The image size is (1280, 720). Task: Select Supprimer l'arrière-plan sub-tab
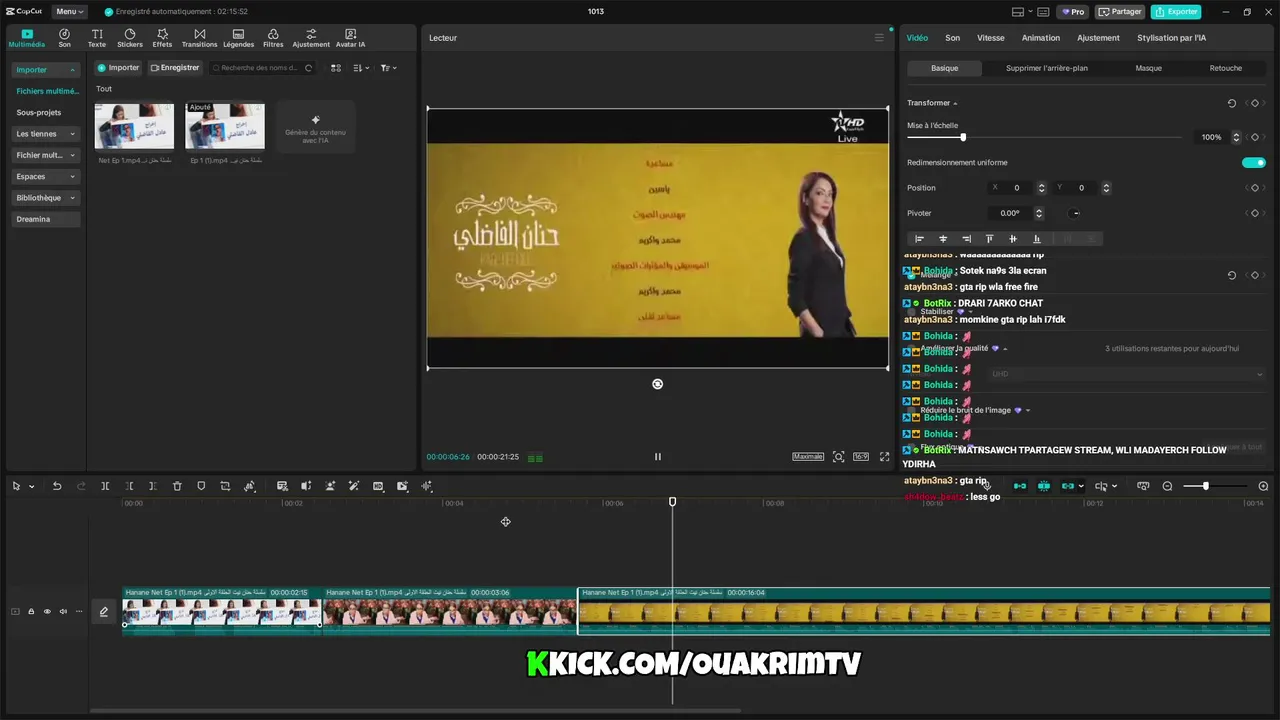(1047, 68)
